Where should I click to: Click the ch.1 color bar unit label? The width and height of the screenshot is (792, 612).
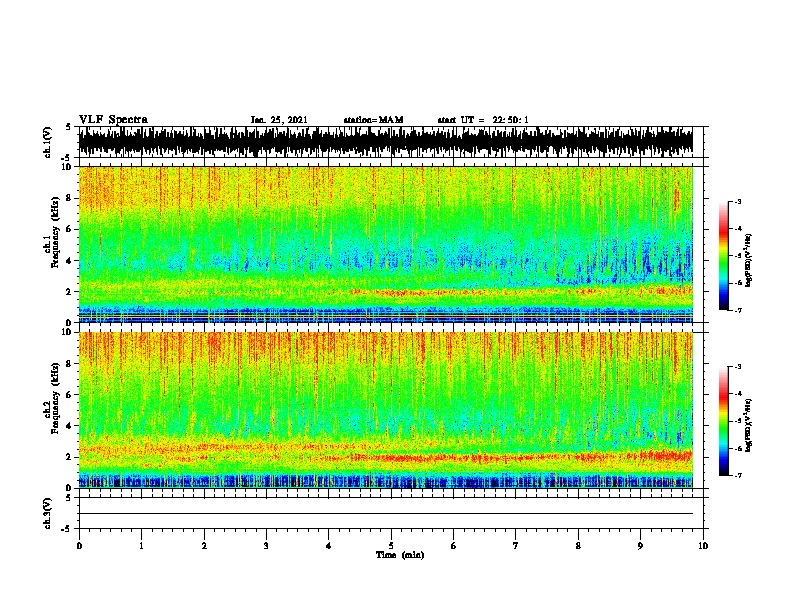pyautogui.click(x=749, y=260)
